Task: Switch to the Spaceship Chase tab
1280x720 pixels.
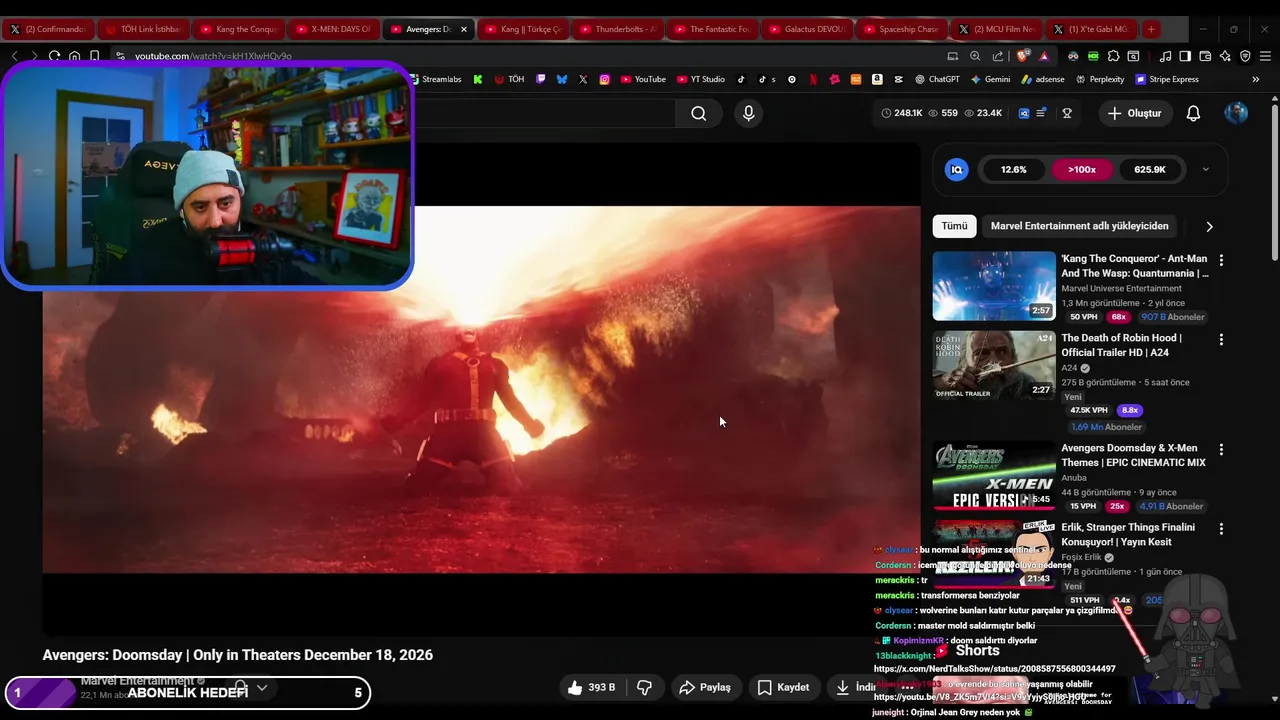Action: [x=902, y=29]
